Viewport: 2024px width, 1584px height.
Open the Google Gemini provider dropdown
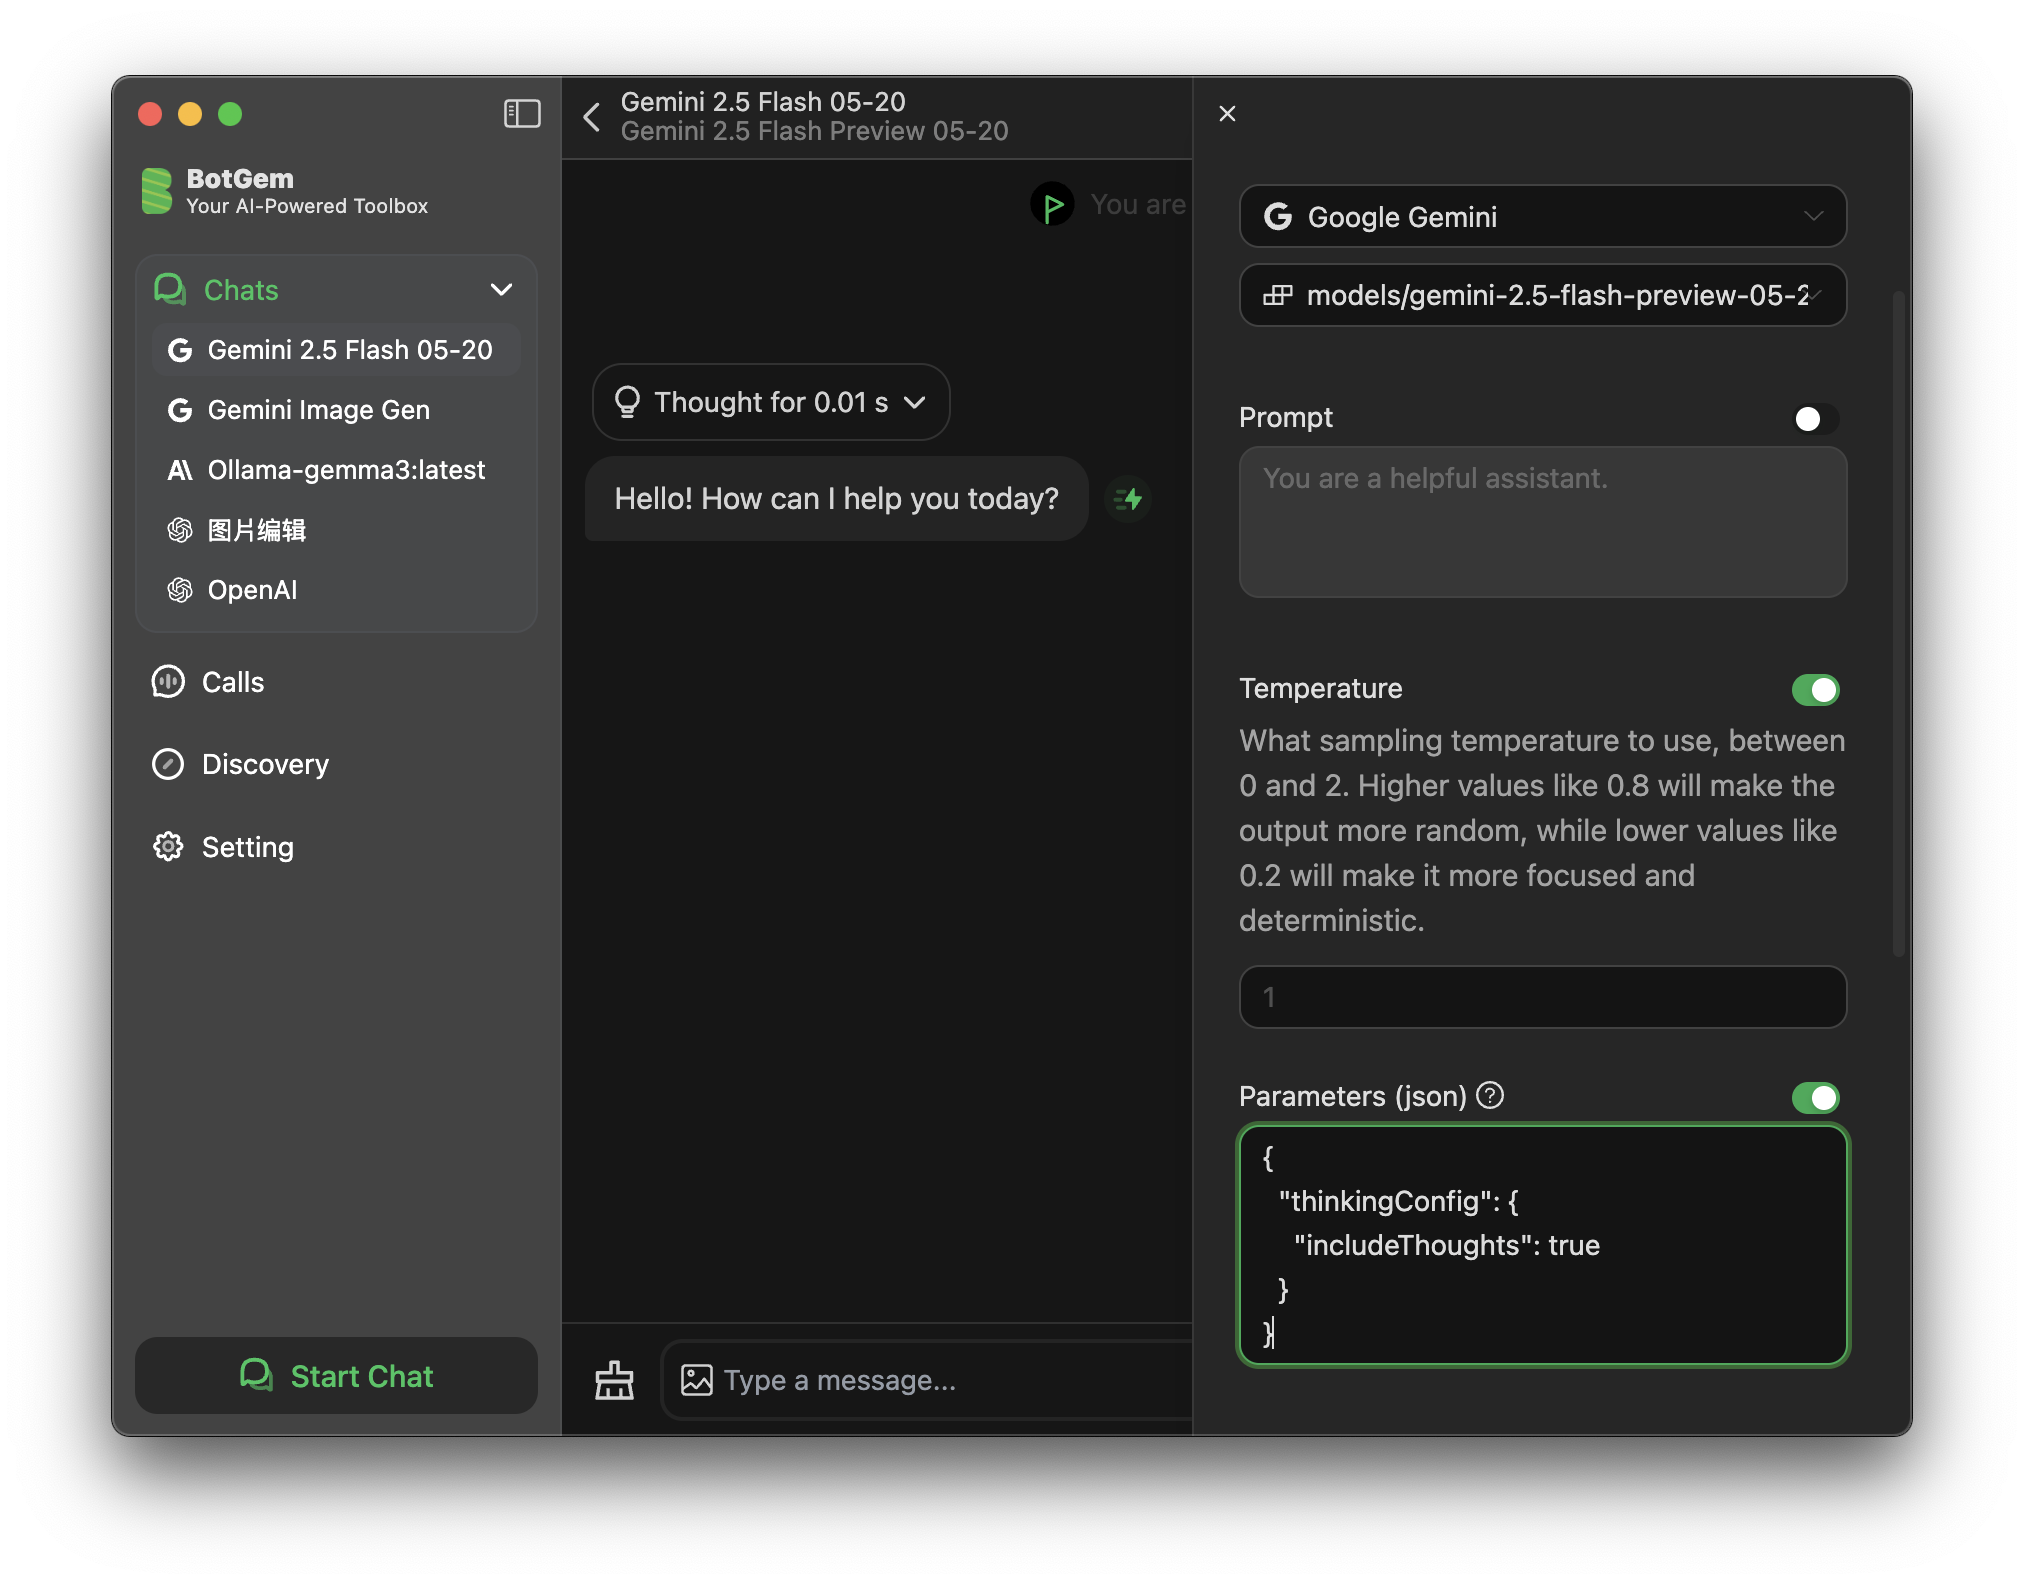(x=1543, y=216)
